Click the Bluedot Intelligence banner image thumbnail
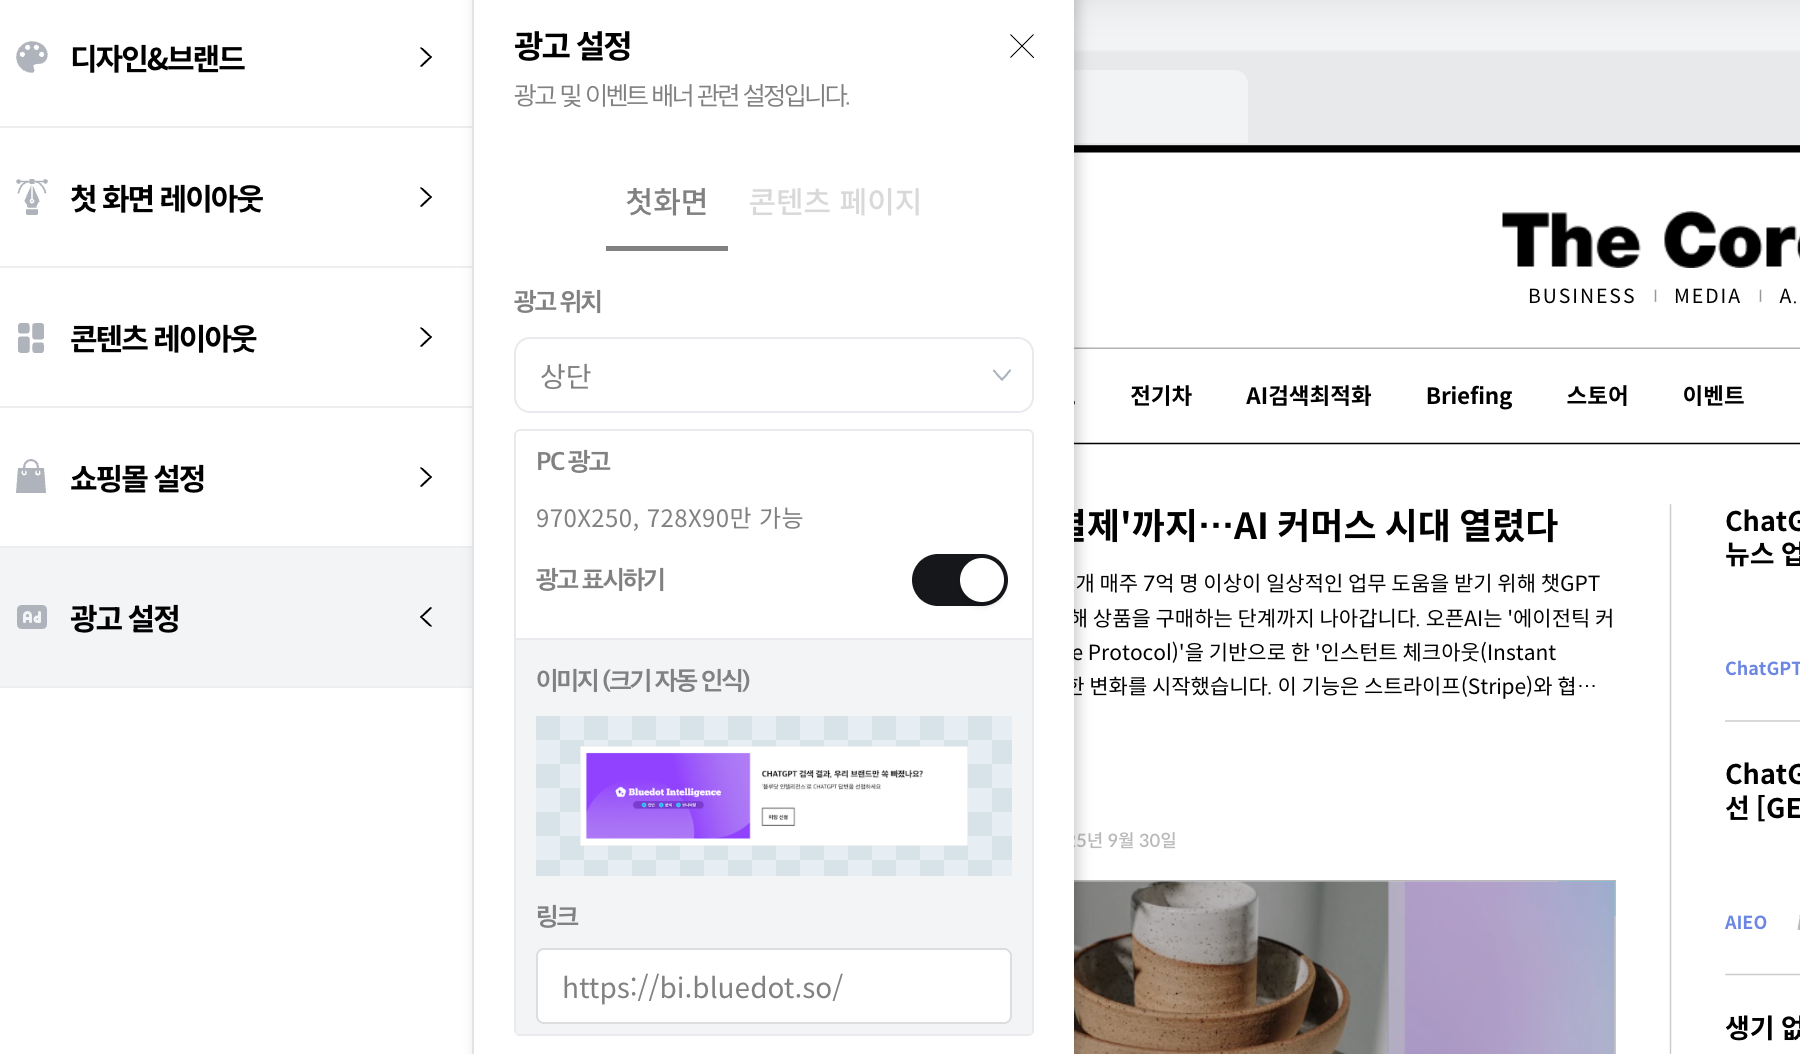 pos(773,796)
